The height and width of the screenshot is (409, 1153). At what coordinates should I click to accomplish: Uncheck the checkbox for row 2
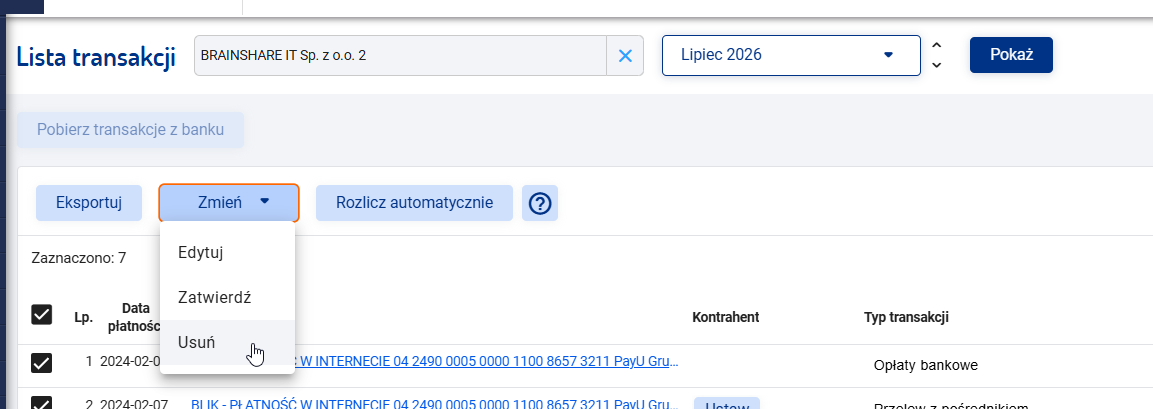pos(42,403)
